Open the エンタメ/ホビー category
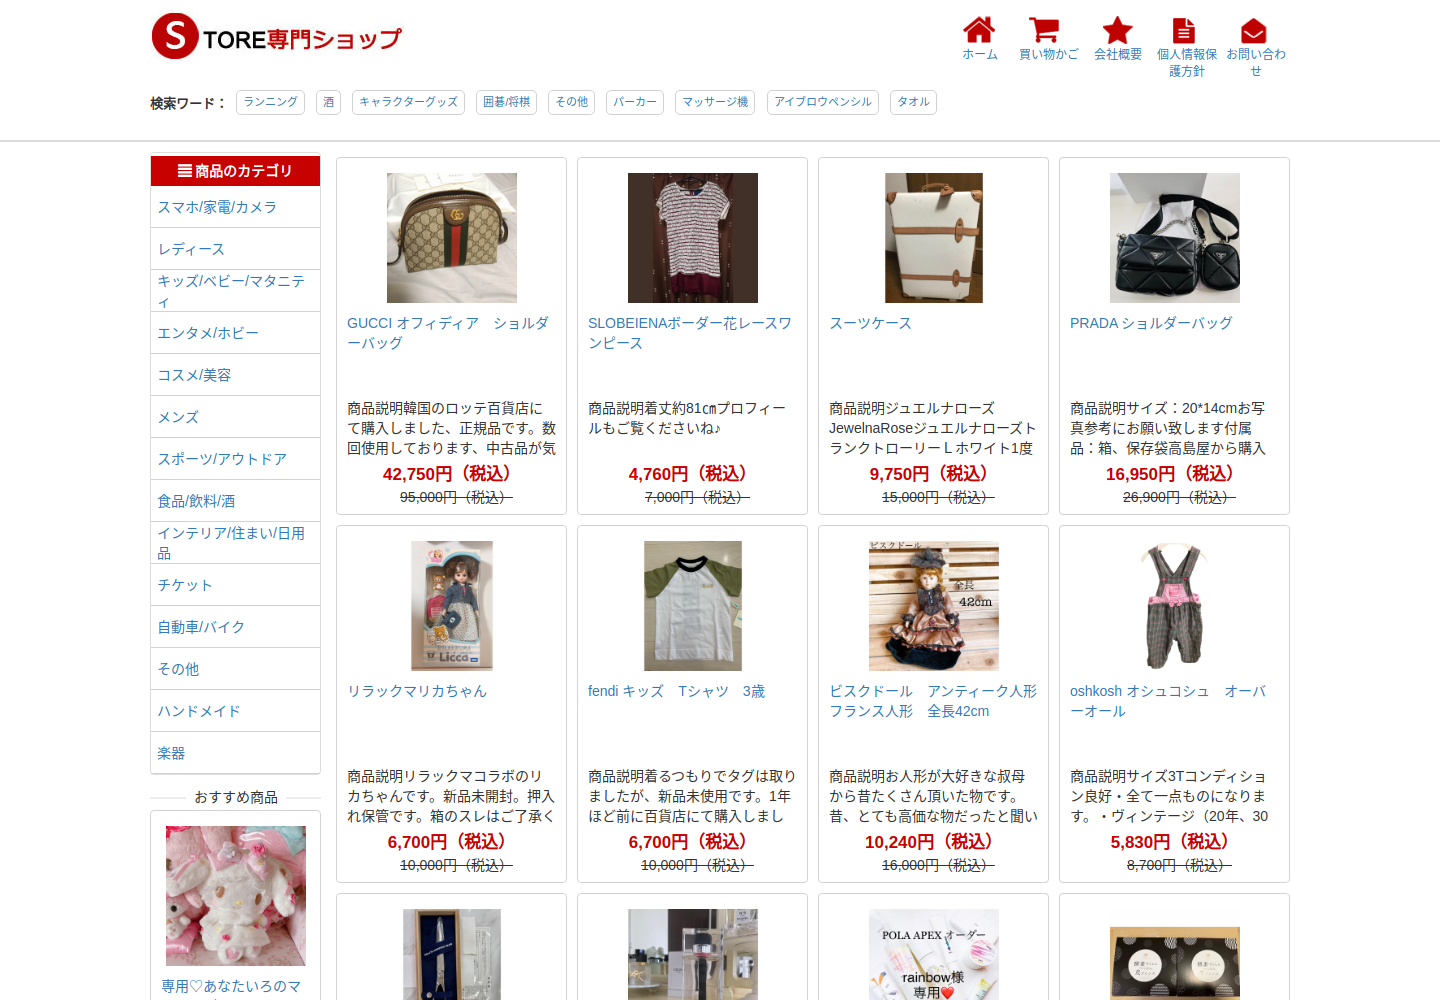Viewport: 1440px width, 1000px height. [235, 333]
